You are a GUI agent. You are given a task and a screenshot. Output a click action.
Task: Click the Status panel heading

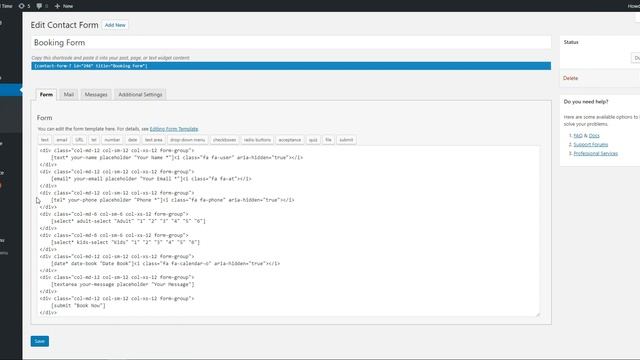point(571,42)
